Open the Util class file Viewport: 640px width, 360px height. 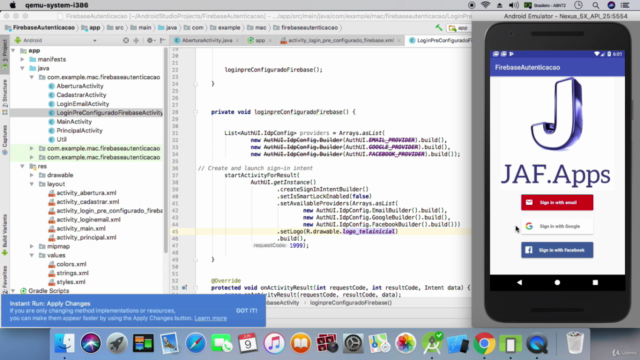pos(61,140)
